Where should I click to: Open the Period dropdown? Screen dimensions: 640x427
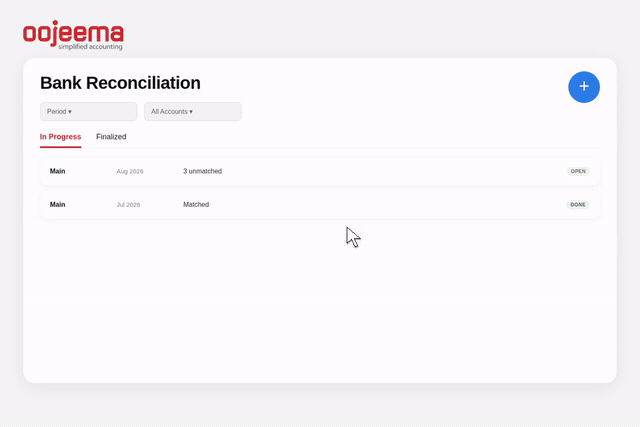[x=89, y=111]
